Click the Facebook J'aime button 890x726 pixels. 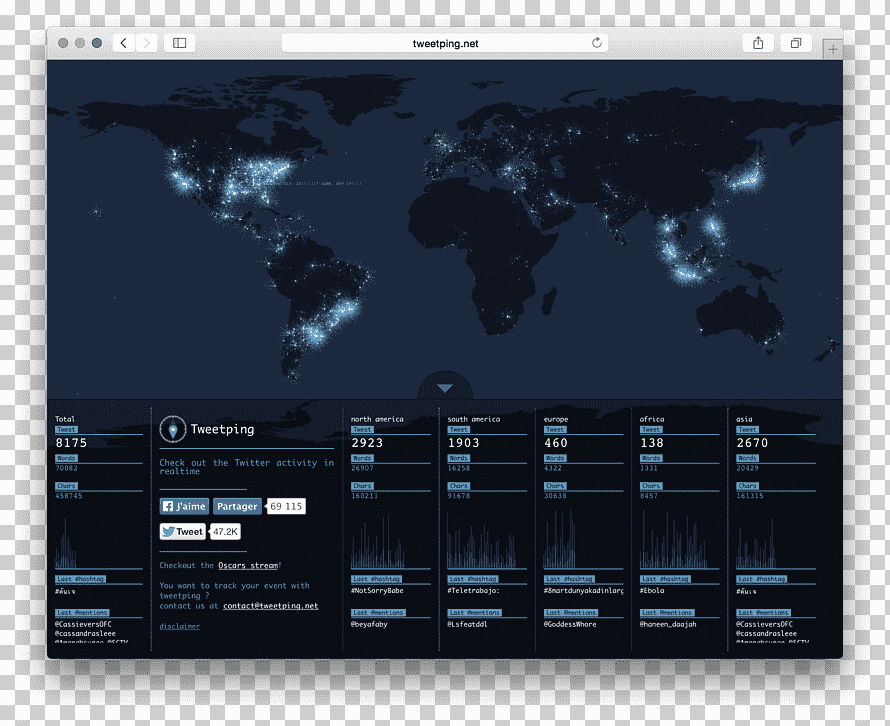coord(184,506)
